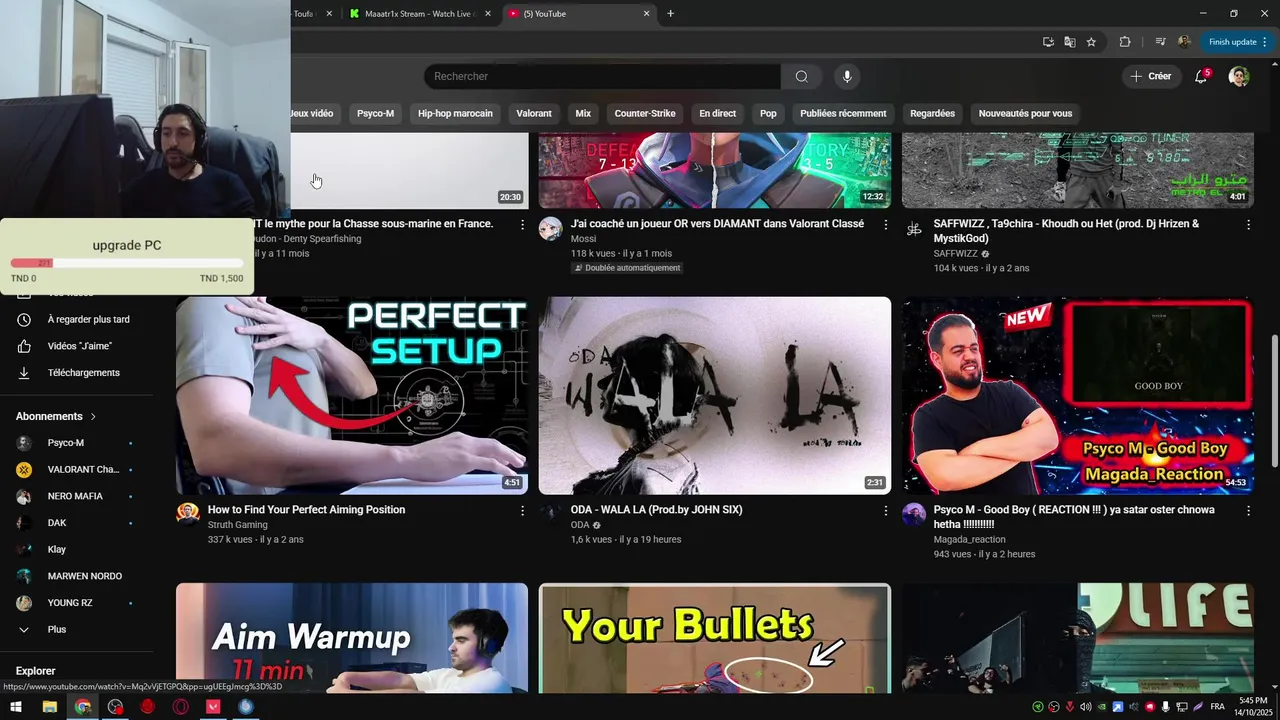Click the YouTube search magnifier button
Viewport: 1280px width, 720px height.
pyautogui.click(x=801, y=76)
